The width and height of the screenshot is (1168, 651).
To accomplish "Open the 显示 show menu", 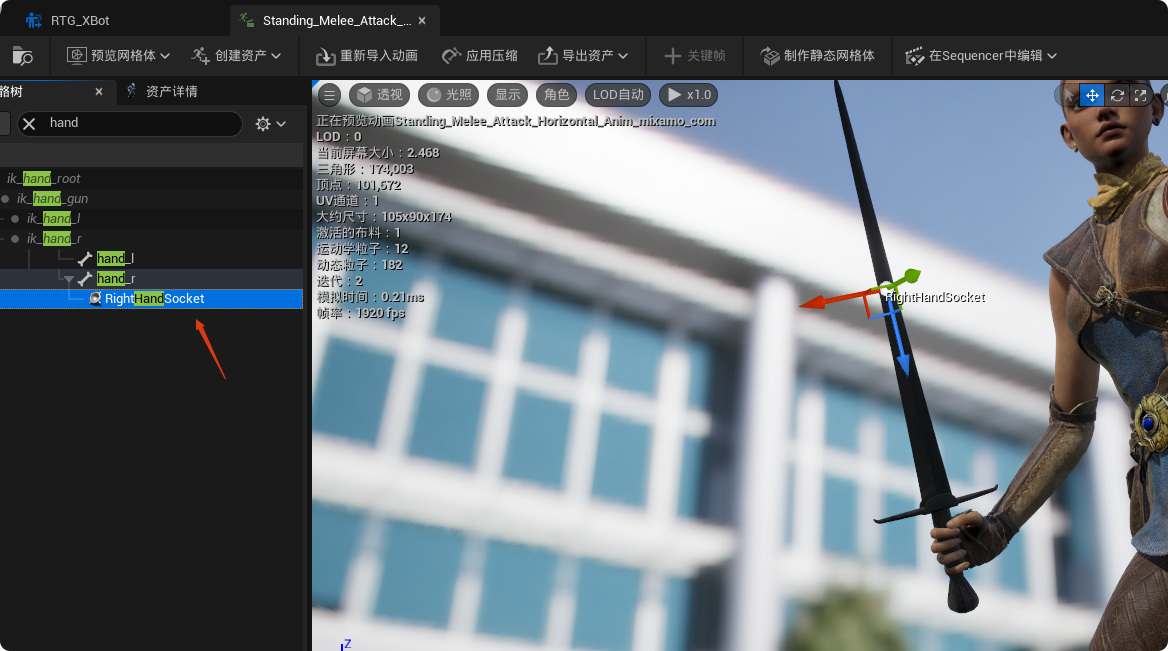I will pos(508,95).
